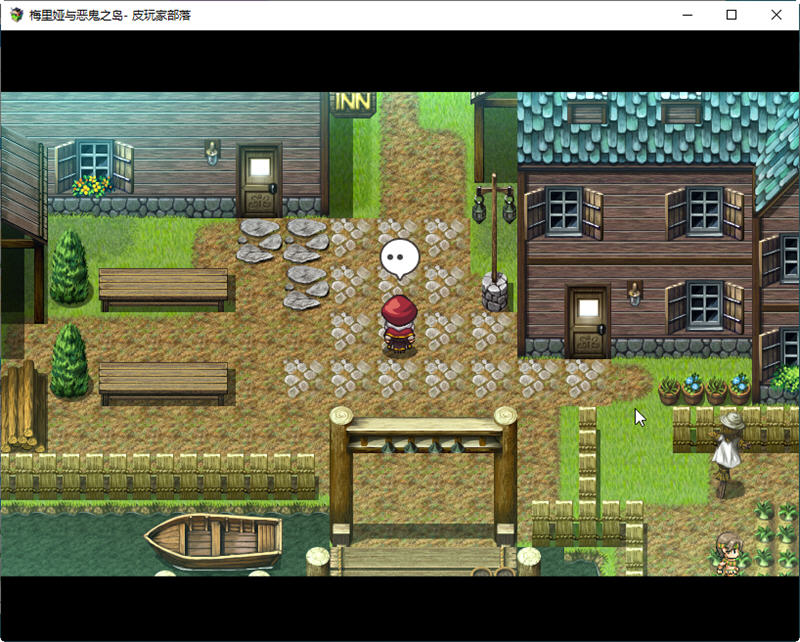Open the door of the teal-roofed house
Image resolution: width=800 pixels, height=642 pixels.
tap(588, 321)
